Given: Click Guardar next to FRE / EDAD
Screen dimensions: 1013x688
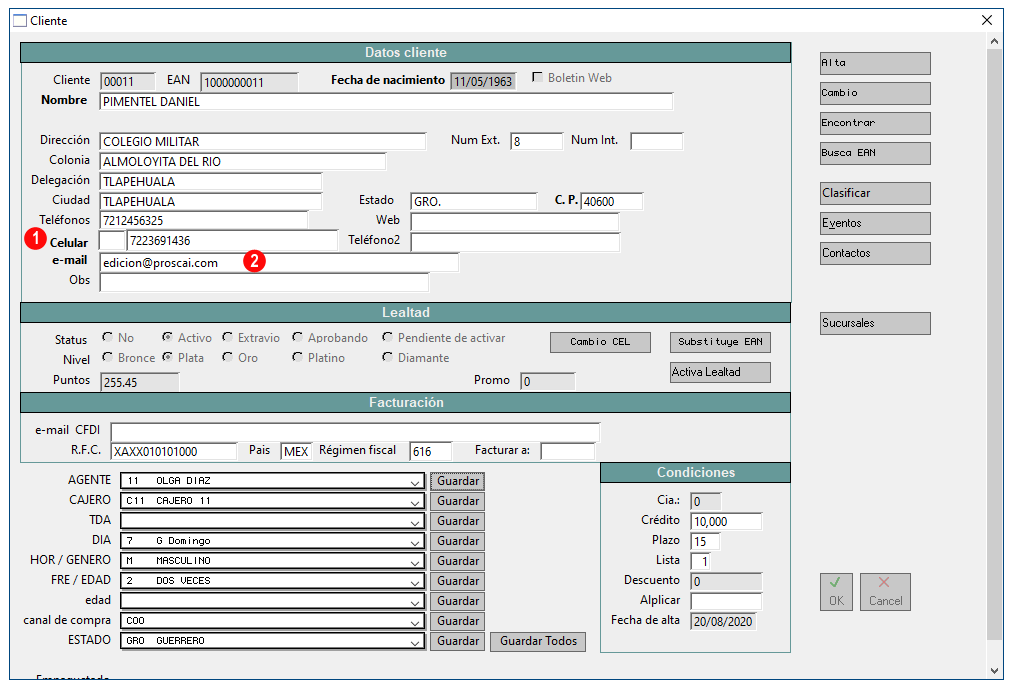Looking at the screenshot, I should [457, 581].
